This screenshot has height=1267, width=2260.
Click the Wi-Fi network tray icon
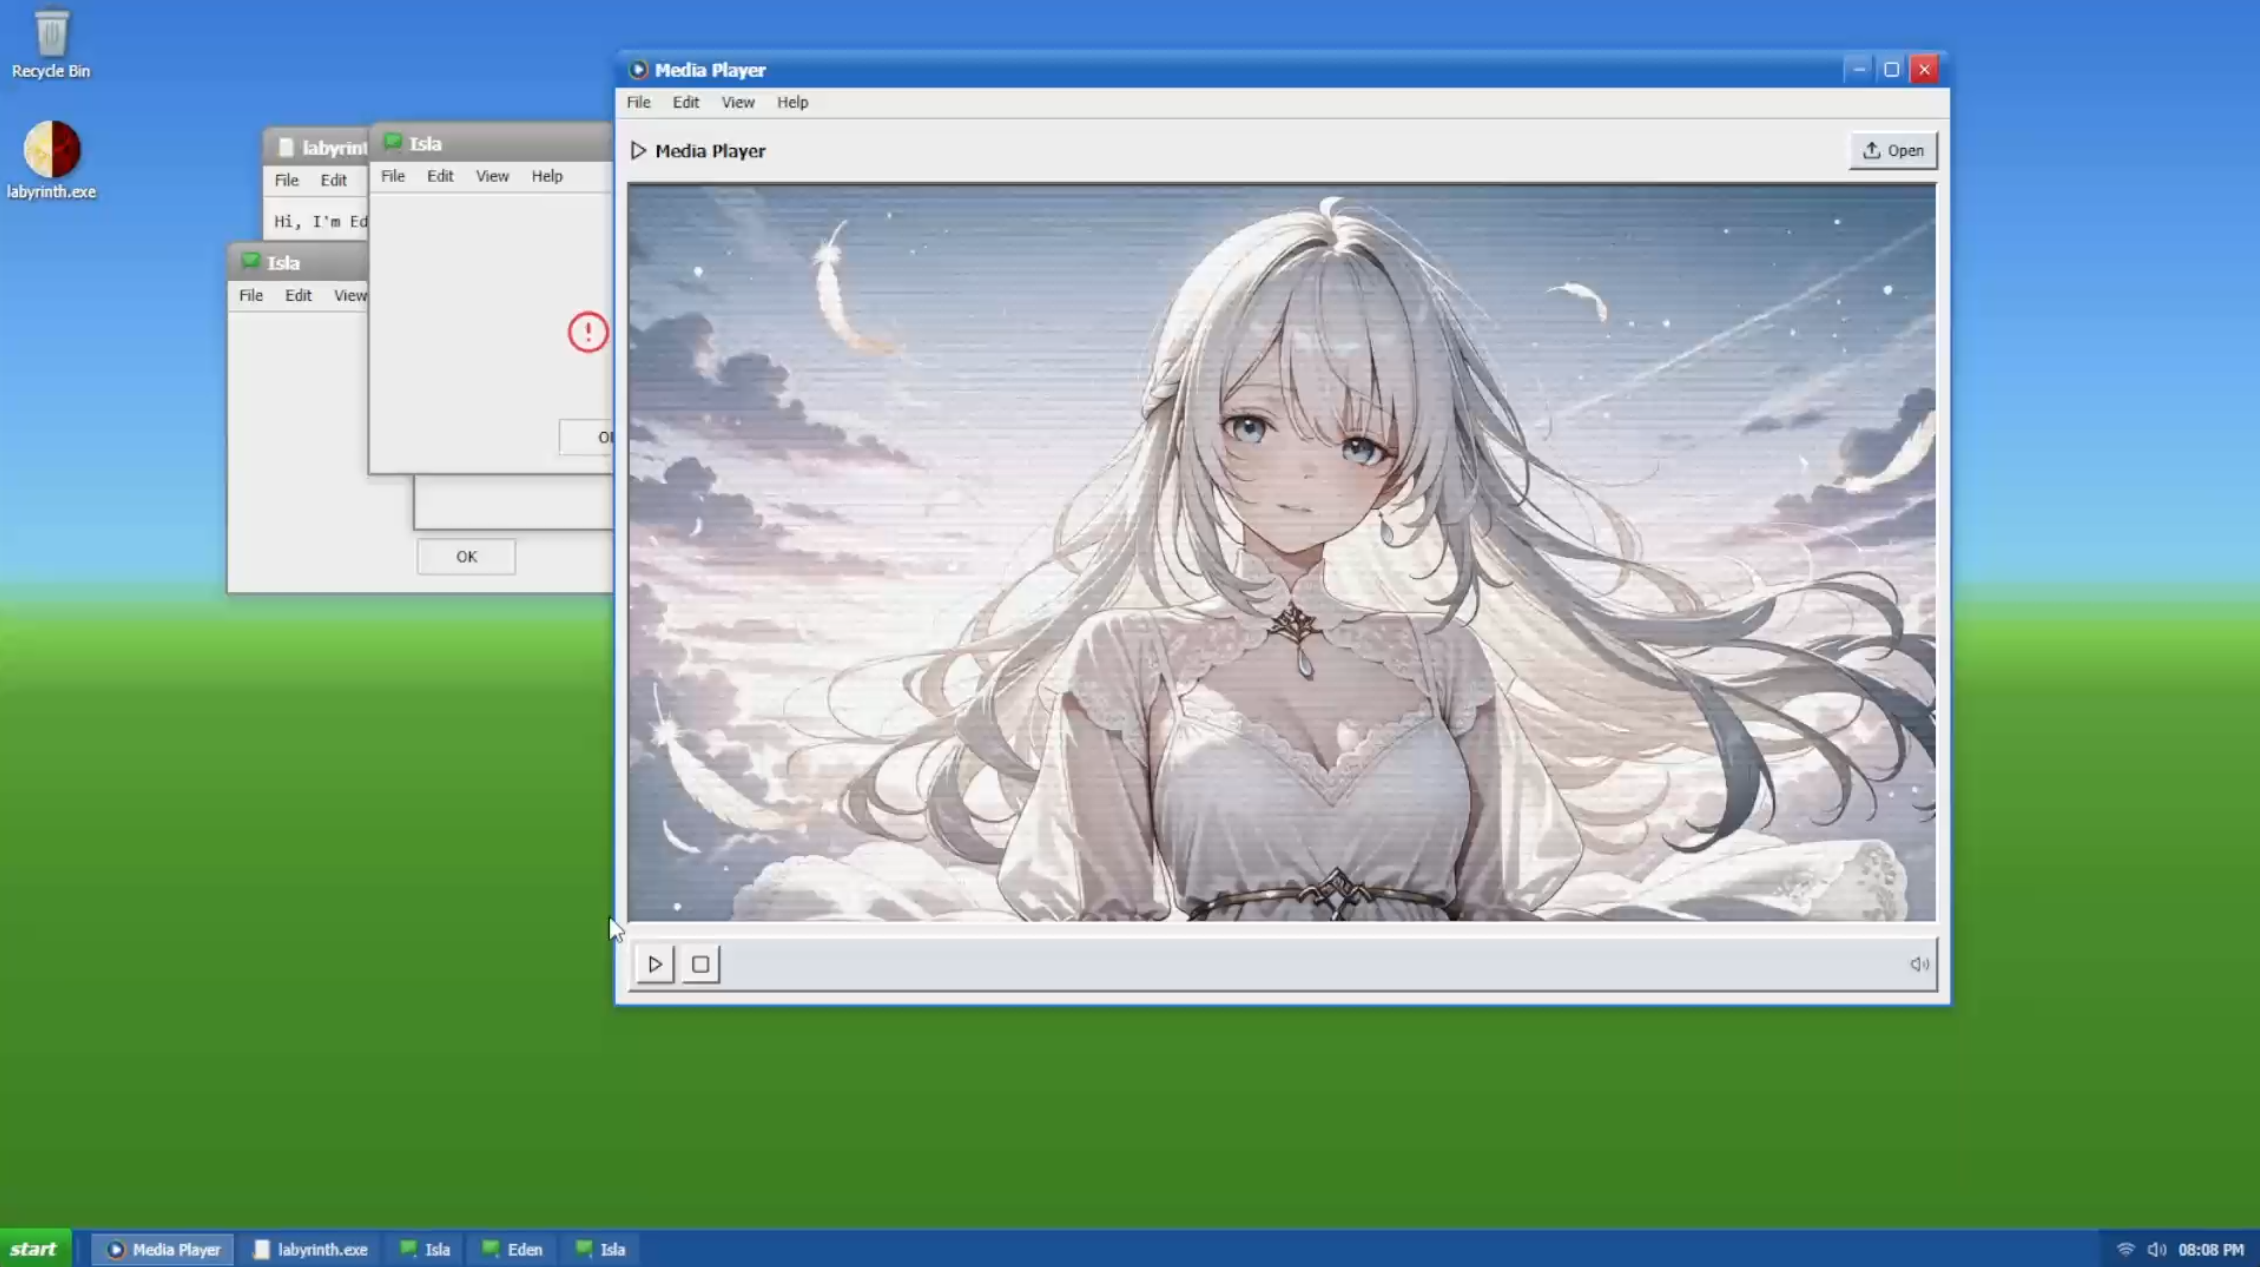2125,1249
